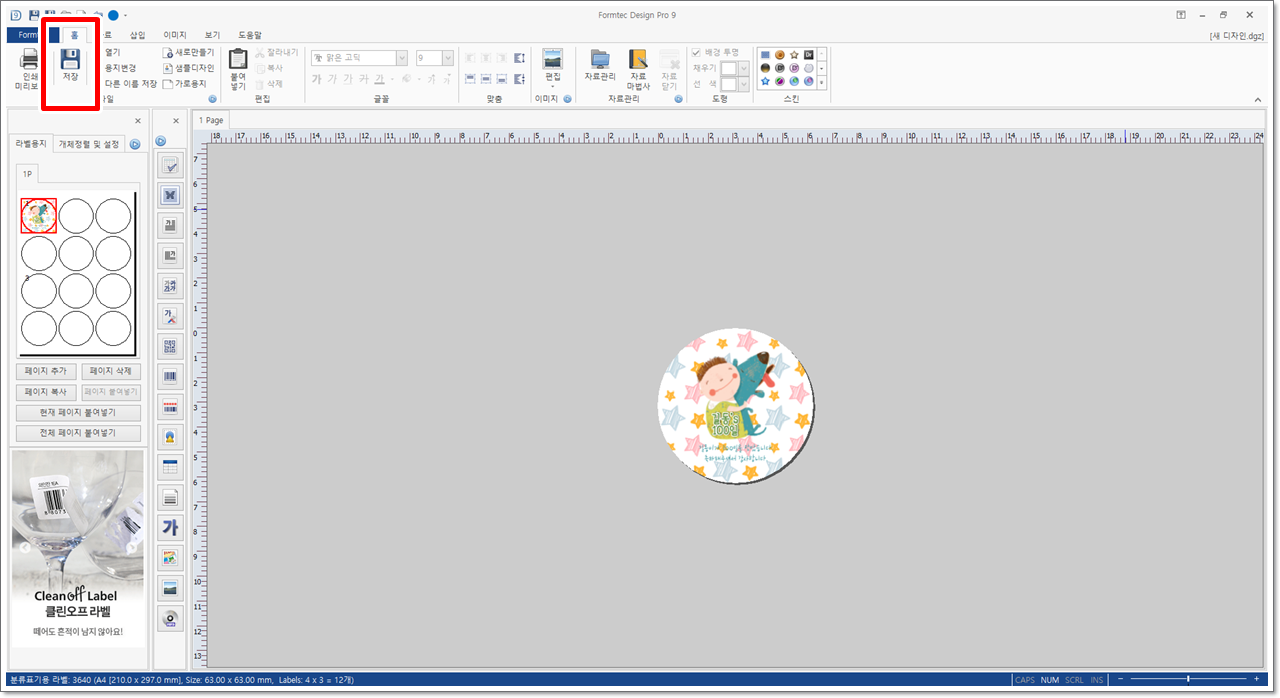Select the barcode tool in side toolbar
This screenshot has height=698, width=1280.
pyautogui.click(x=170, y=378)
